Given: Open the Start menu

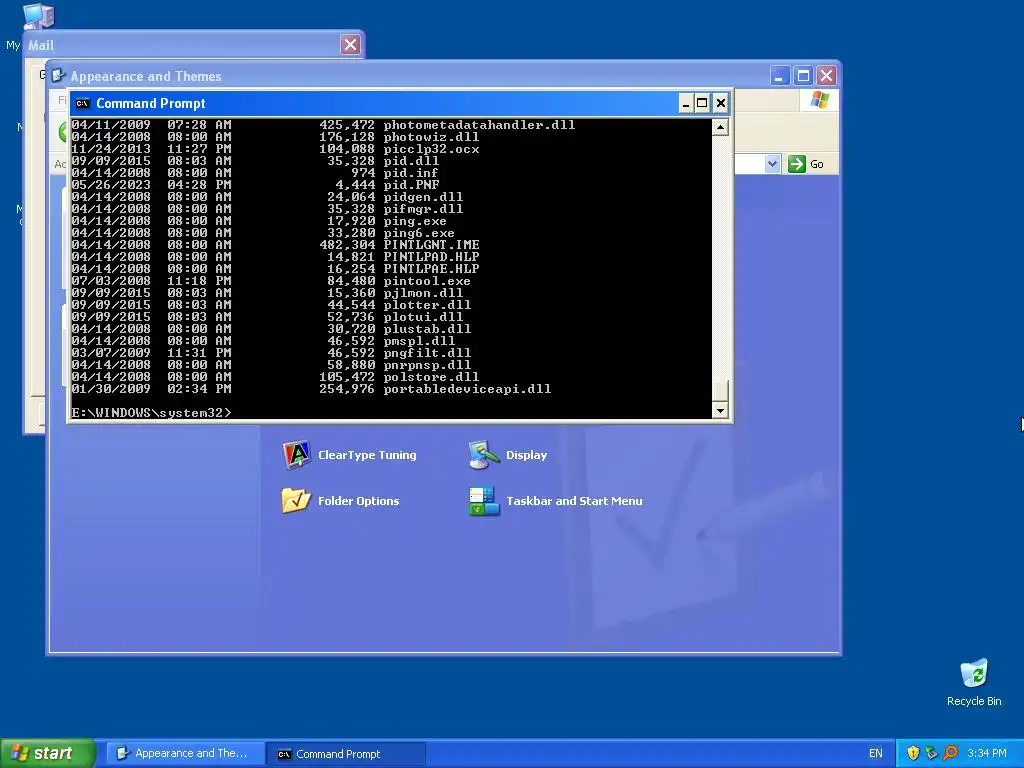Looking at the screenshot, I should (47, 753).
